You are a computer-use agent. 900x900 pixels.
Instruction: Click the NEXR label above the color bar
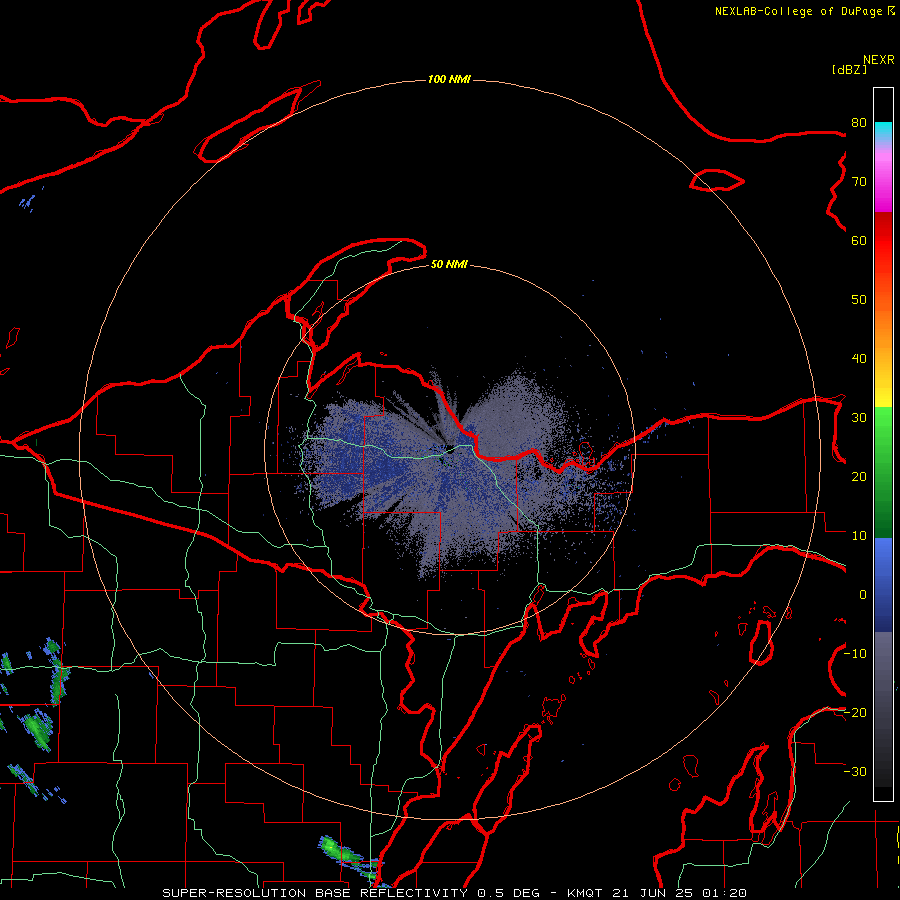[x=878, y=60]
